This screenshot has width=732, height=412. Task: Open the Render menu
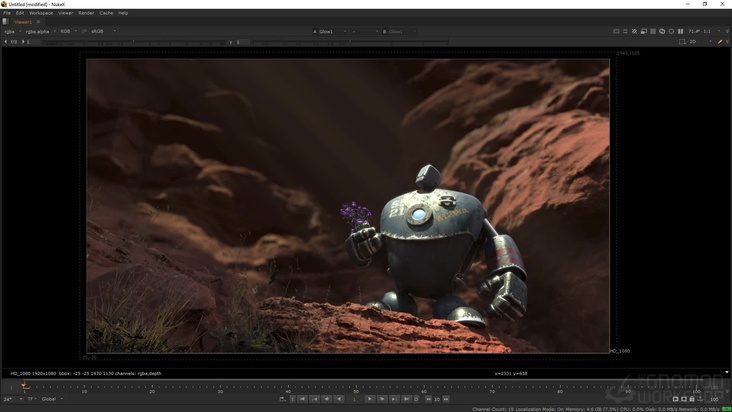click(x=86, y=13)
